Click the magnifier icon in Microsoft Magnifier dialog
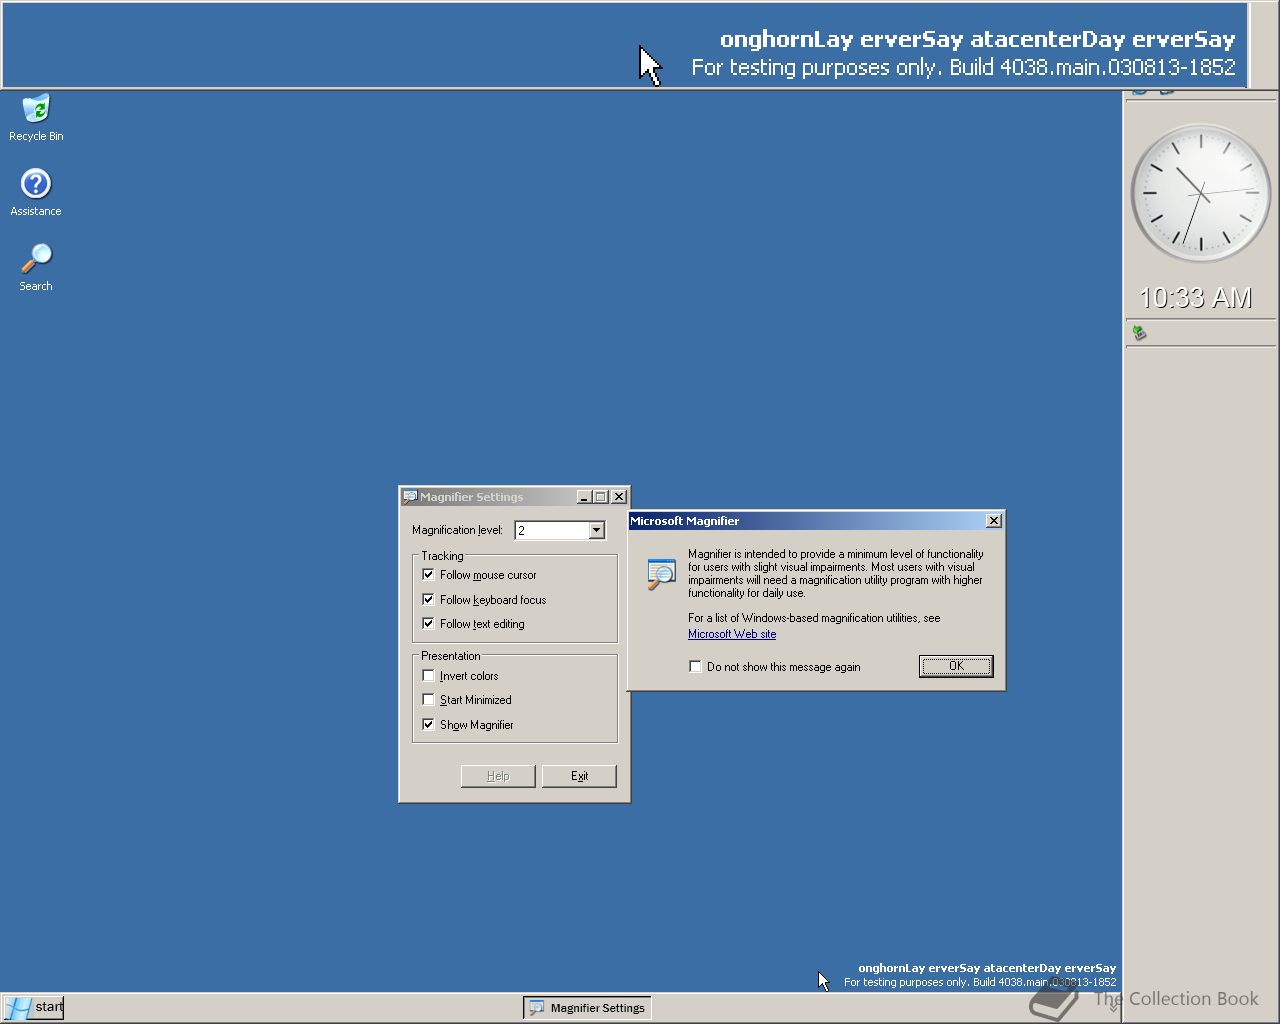This screenshot has width=1280, height=1024. click(x=661, y=574)
